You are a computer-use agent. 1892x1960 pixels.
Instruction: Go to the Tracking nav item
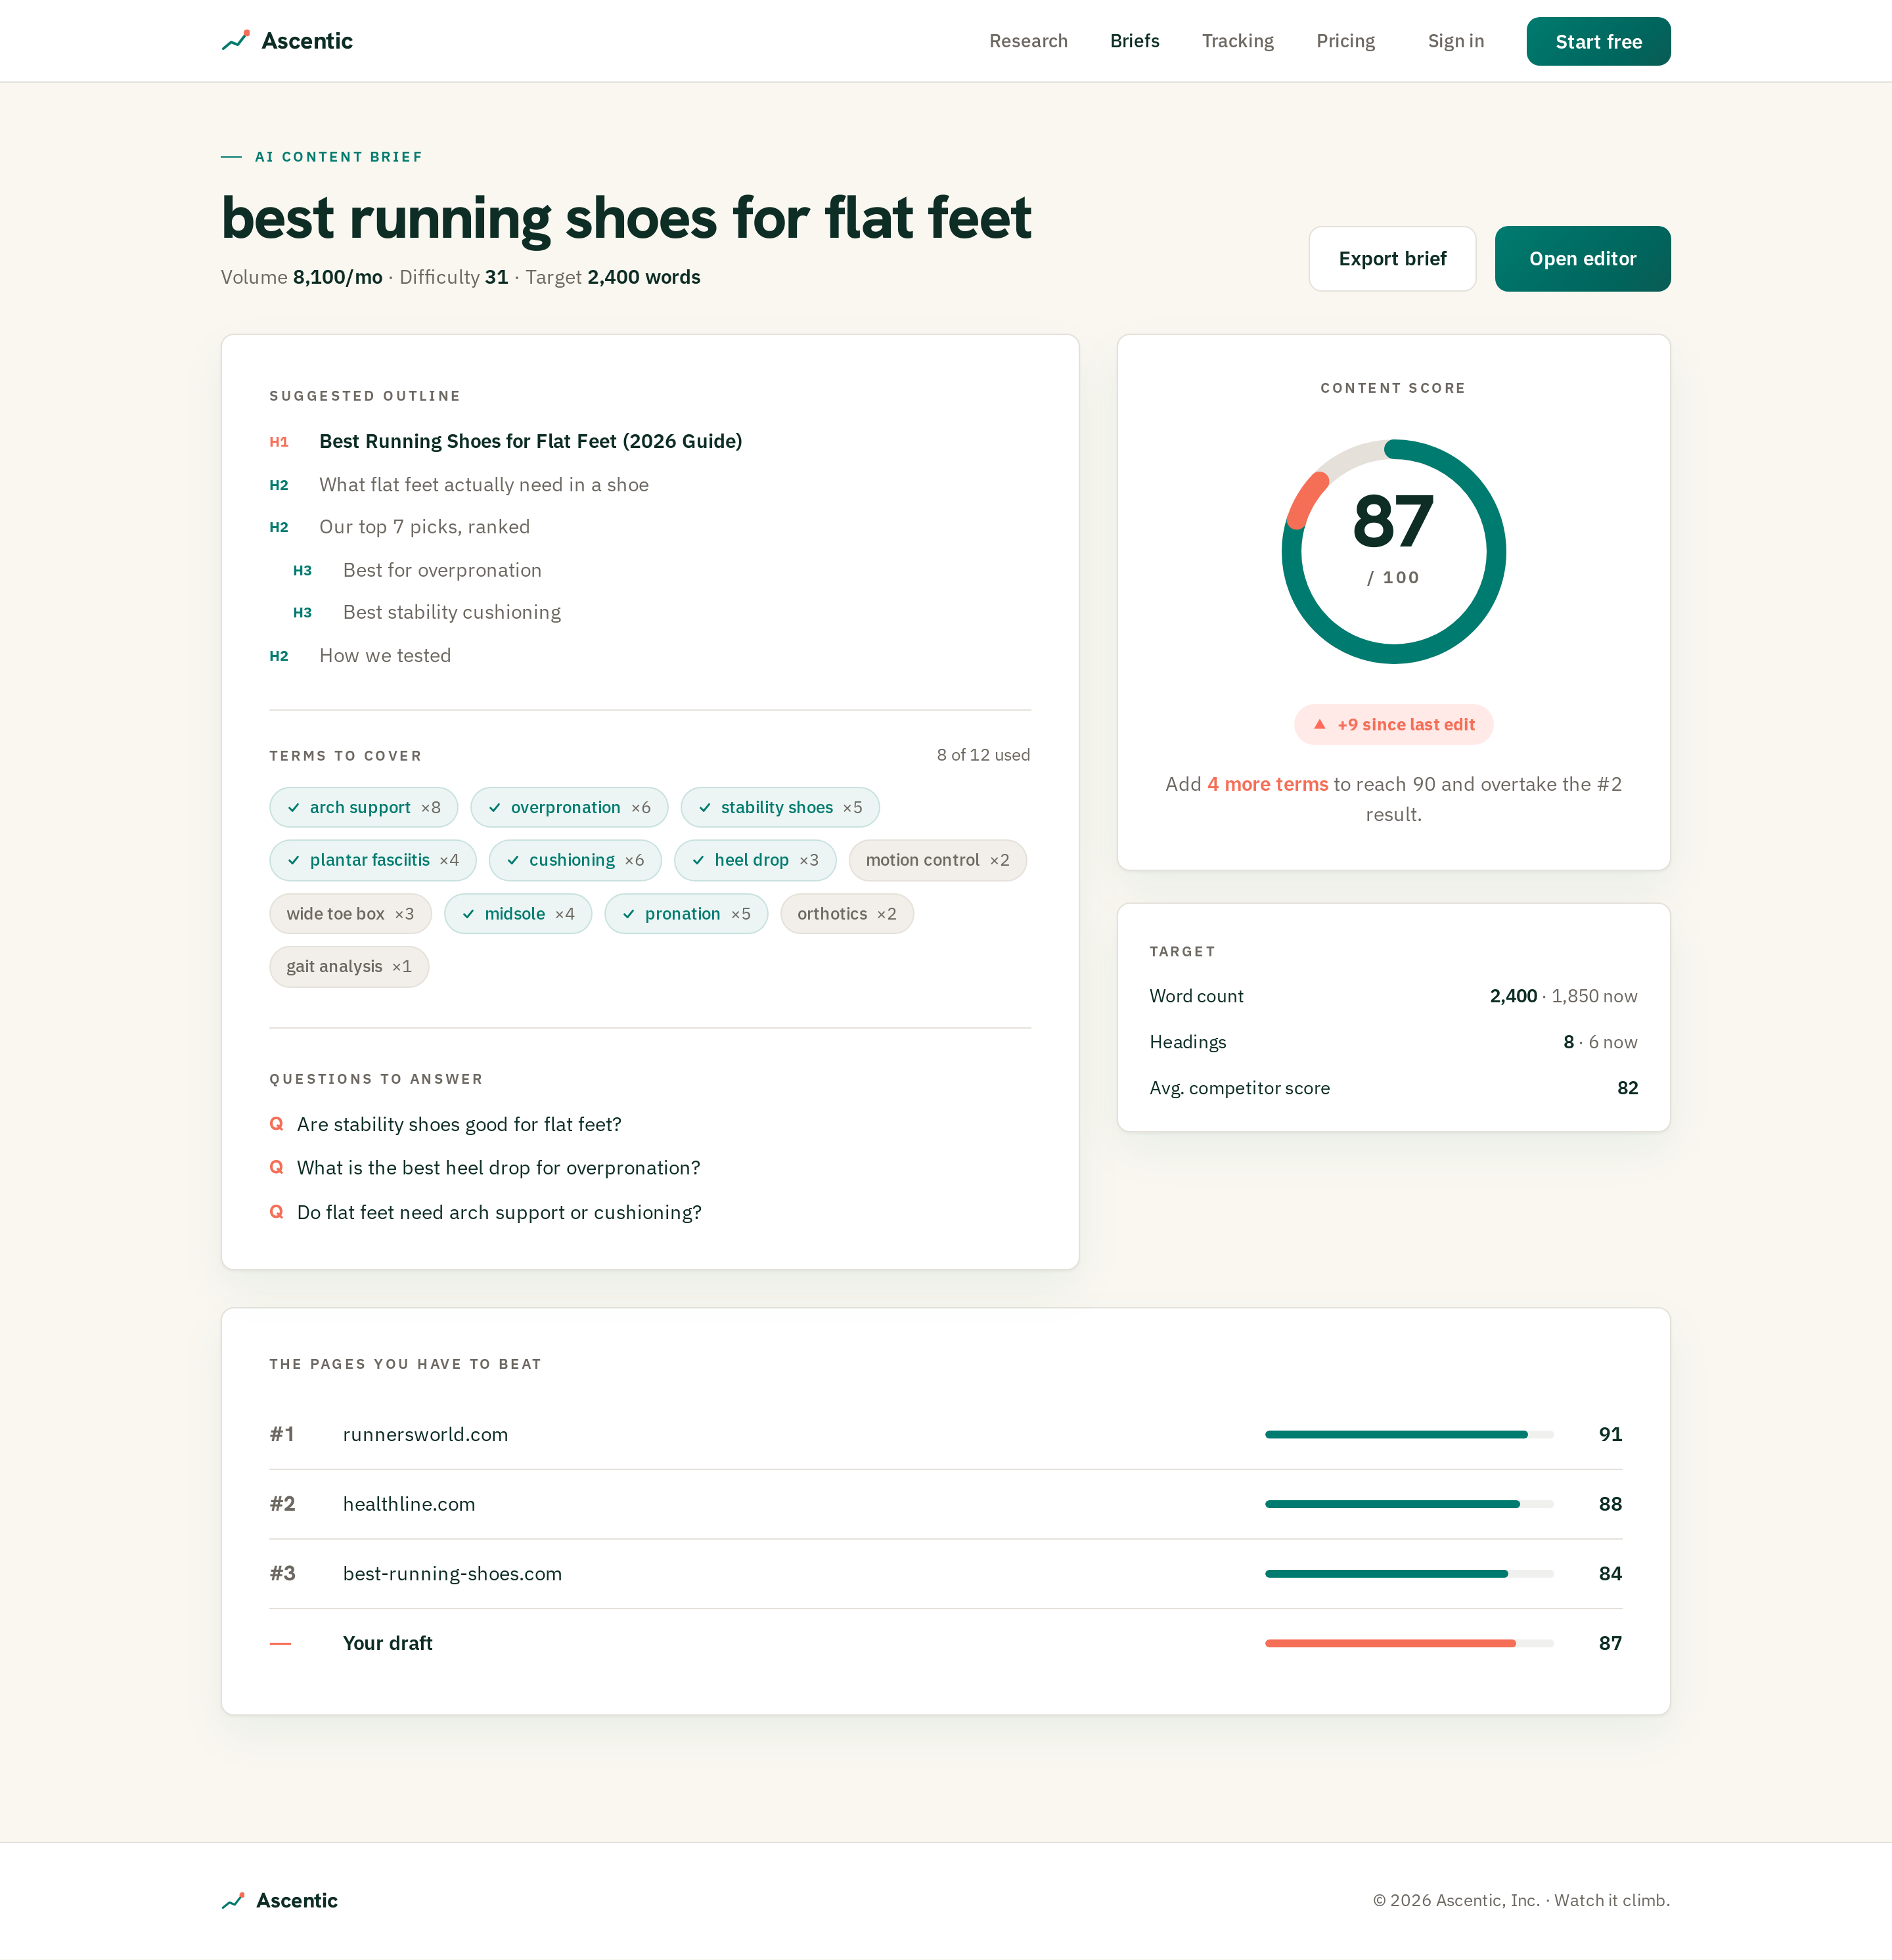click(1237, 41)
